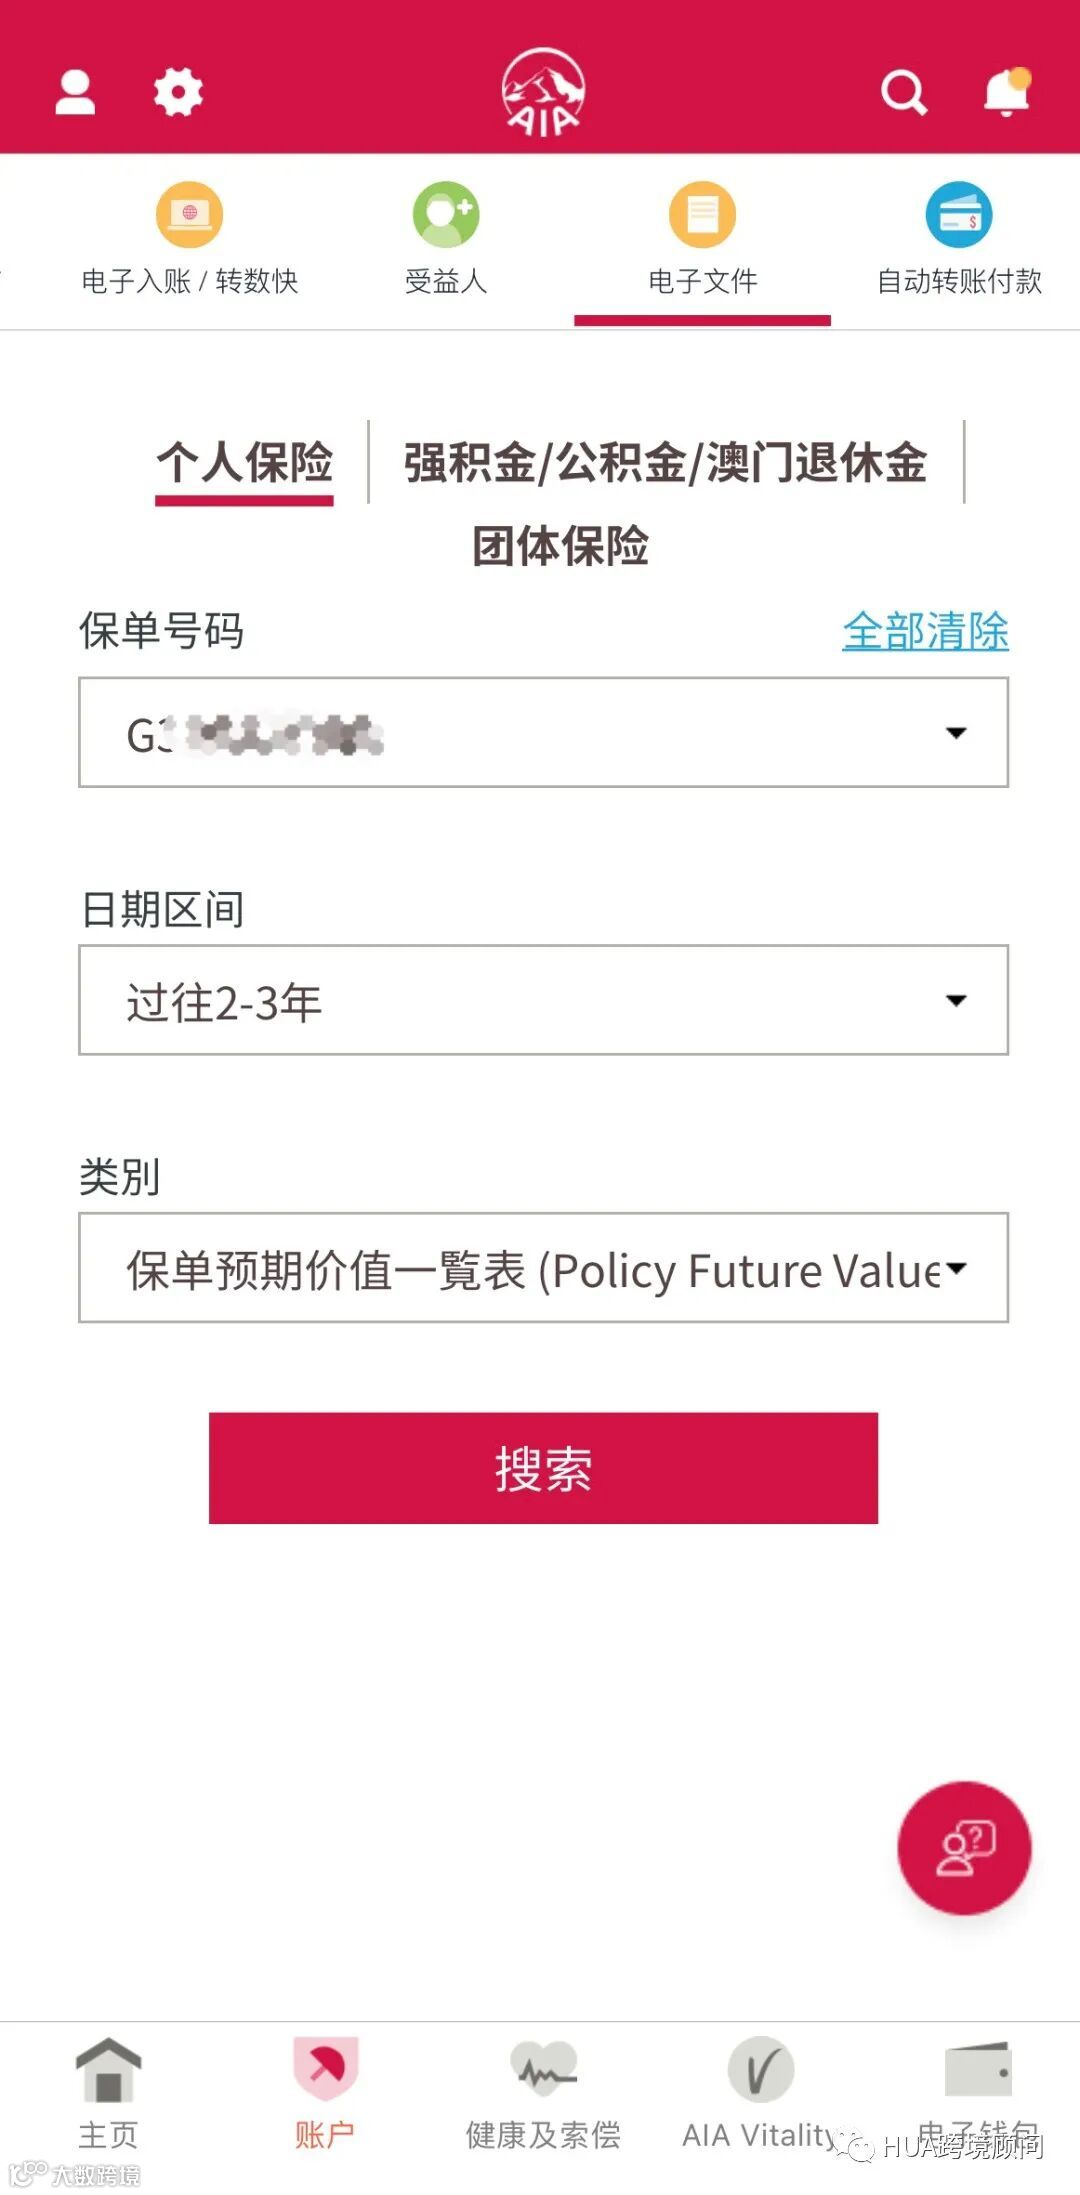
Task: Tap the search magnifier icon
Action: (x=904, y=93)
